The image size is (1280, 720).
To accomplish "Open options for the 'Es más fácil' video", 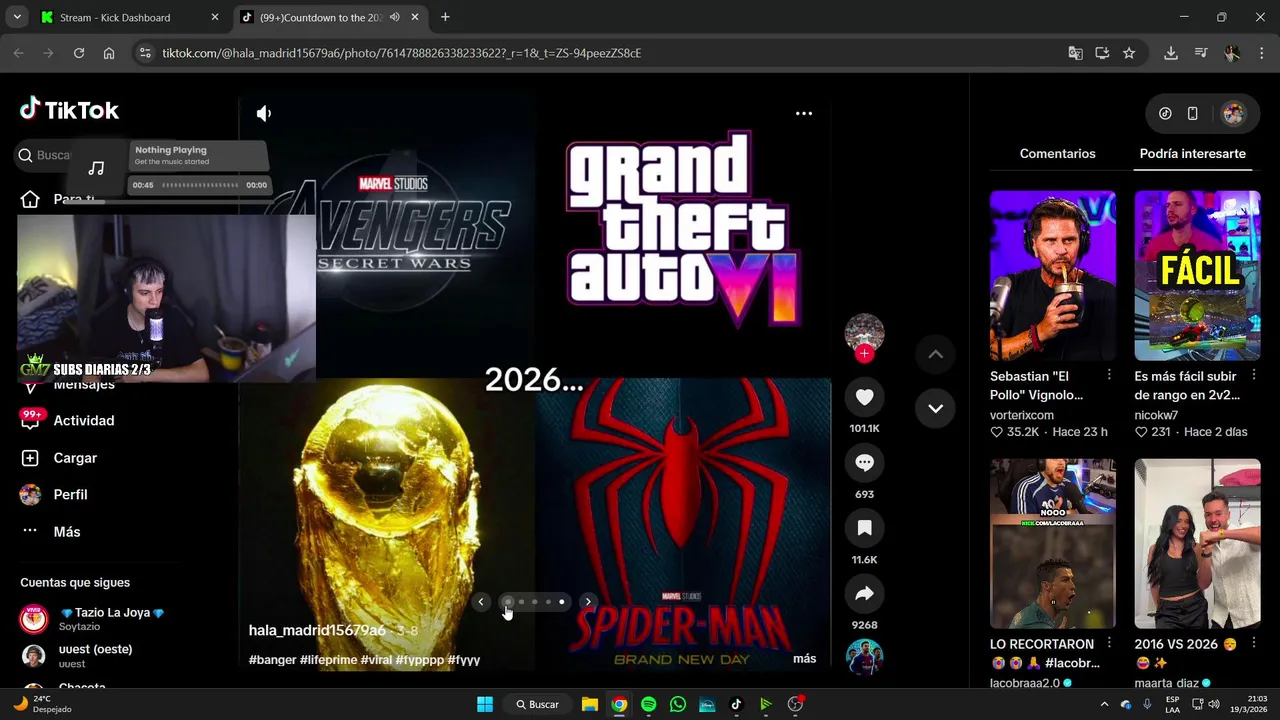I will pyautogui.click(x=1253, y=375).
